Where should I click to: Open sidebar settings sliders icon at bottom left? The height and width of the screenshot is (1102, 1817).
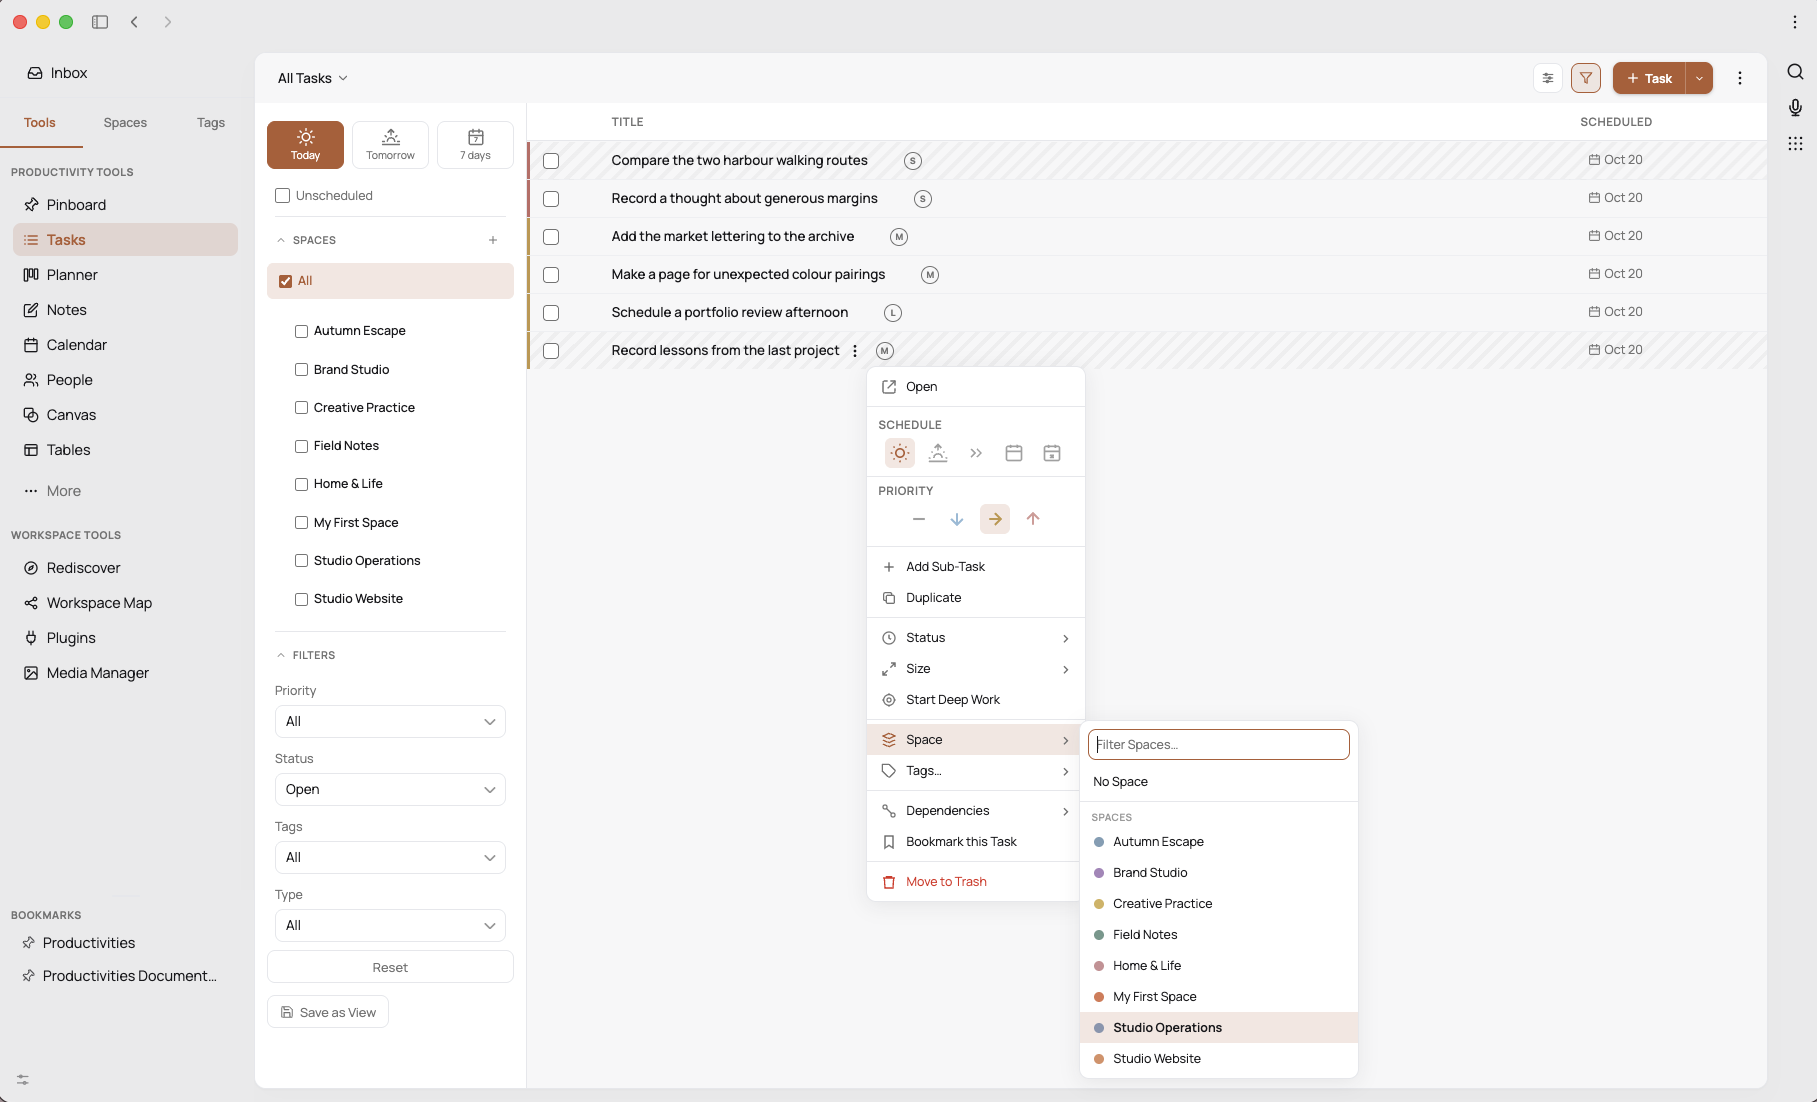click(x=23, y=1080)
